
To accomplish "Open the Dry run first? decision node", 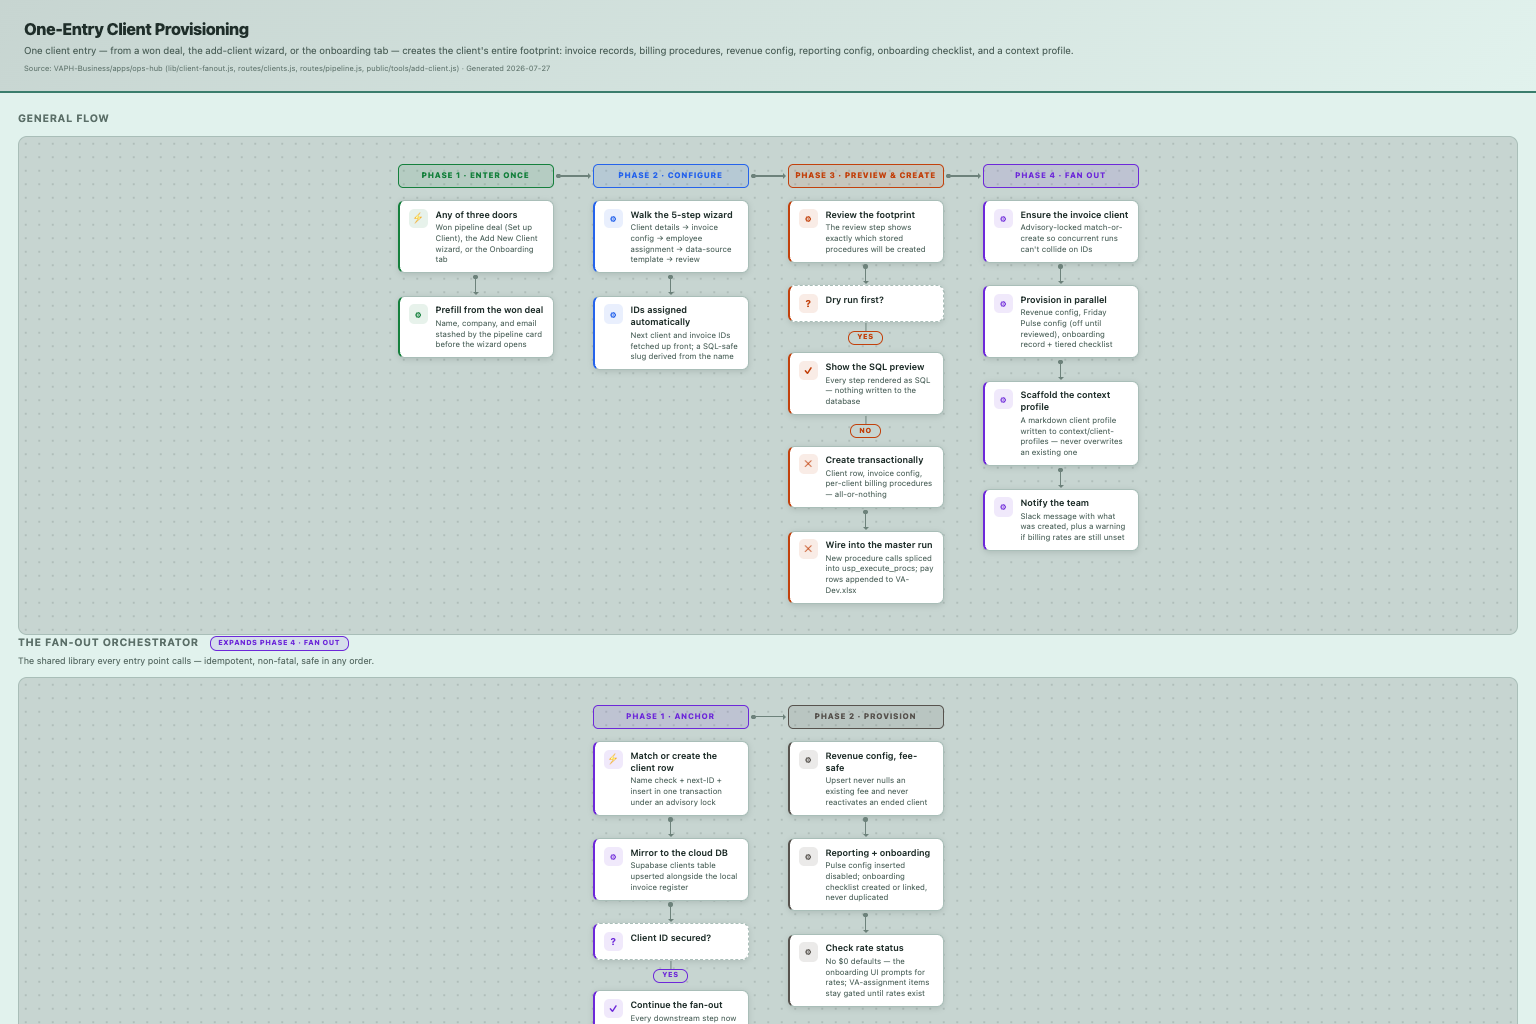I will [x=866, y=304].
